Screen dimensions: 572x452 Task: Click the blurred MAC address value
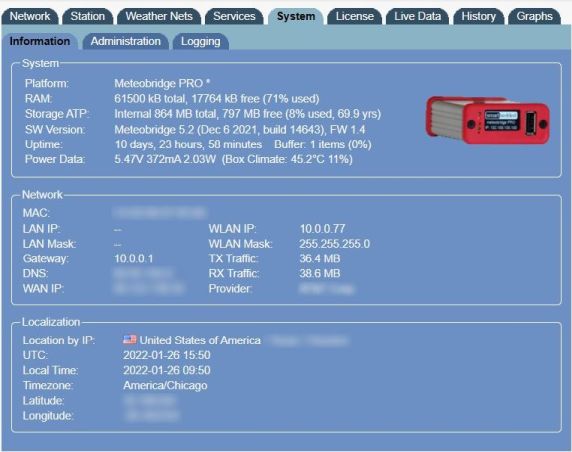pos(159,213)
